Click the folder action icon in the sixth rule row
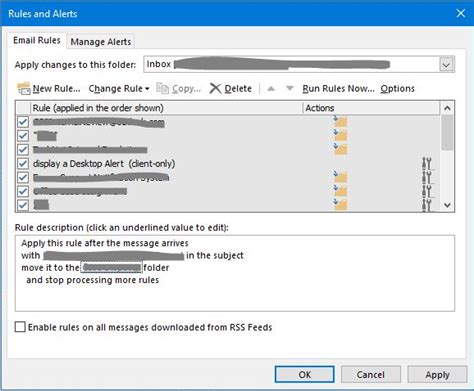The height and width of the screenshot is (391, 474). click(x=340, y=191)
